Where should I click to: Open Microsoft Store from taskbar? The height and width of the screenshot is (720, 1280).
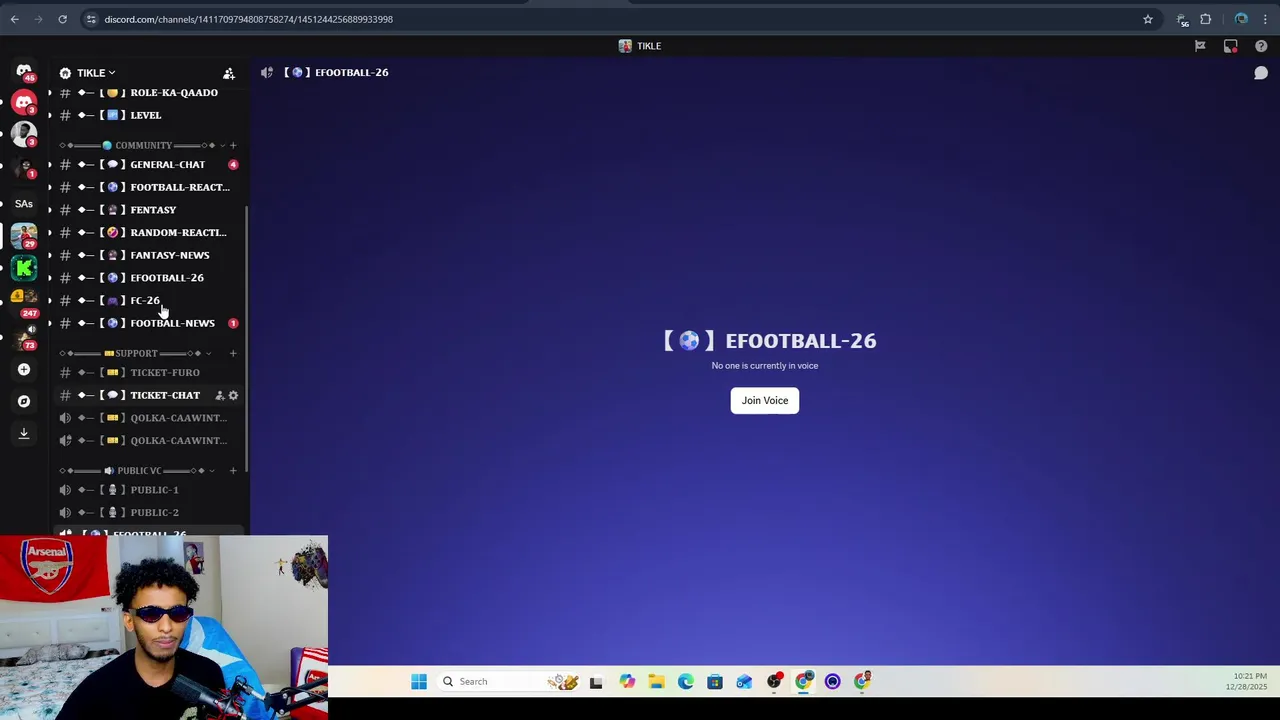[714, 681]
